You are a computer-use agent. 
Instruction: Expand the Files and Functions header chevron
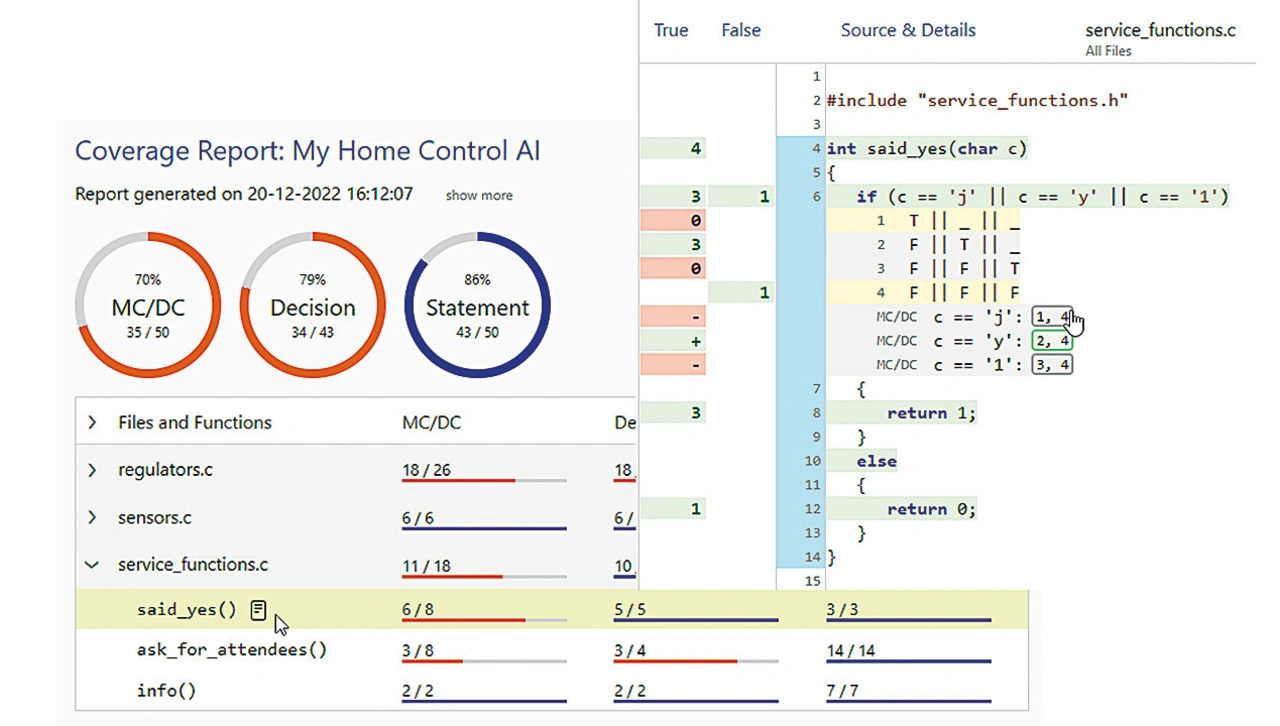92,423
